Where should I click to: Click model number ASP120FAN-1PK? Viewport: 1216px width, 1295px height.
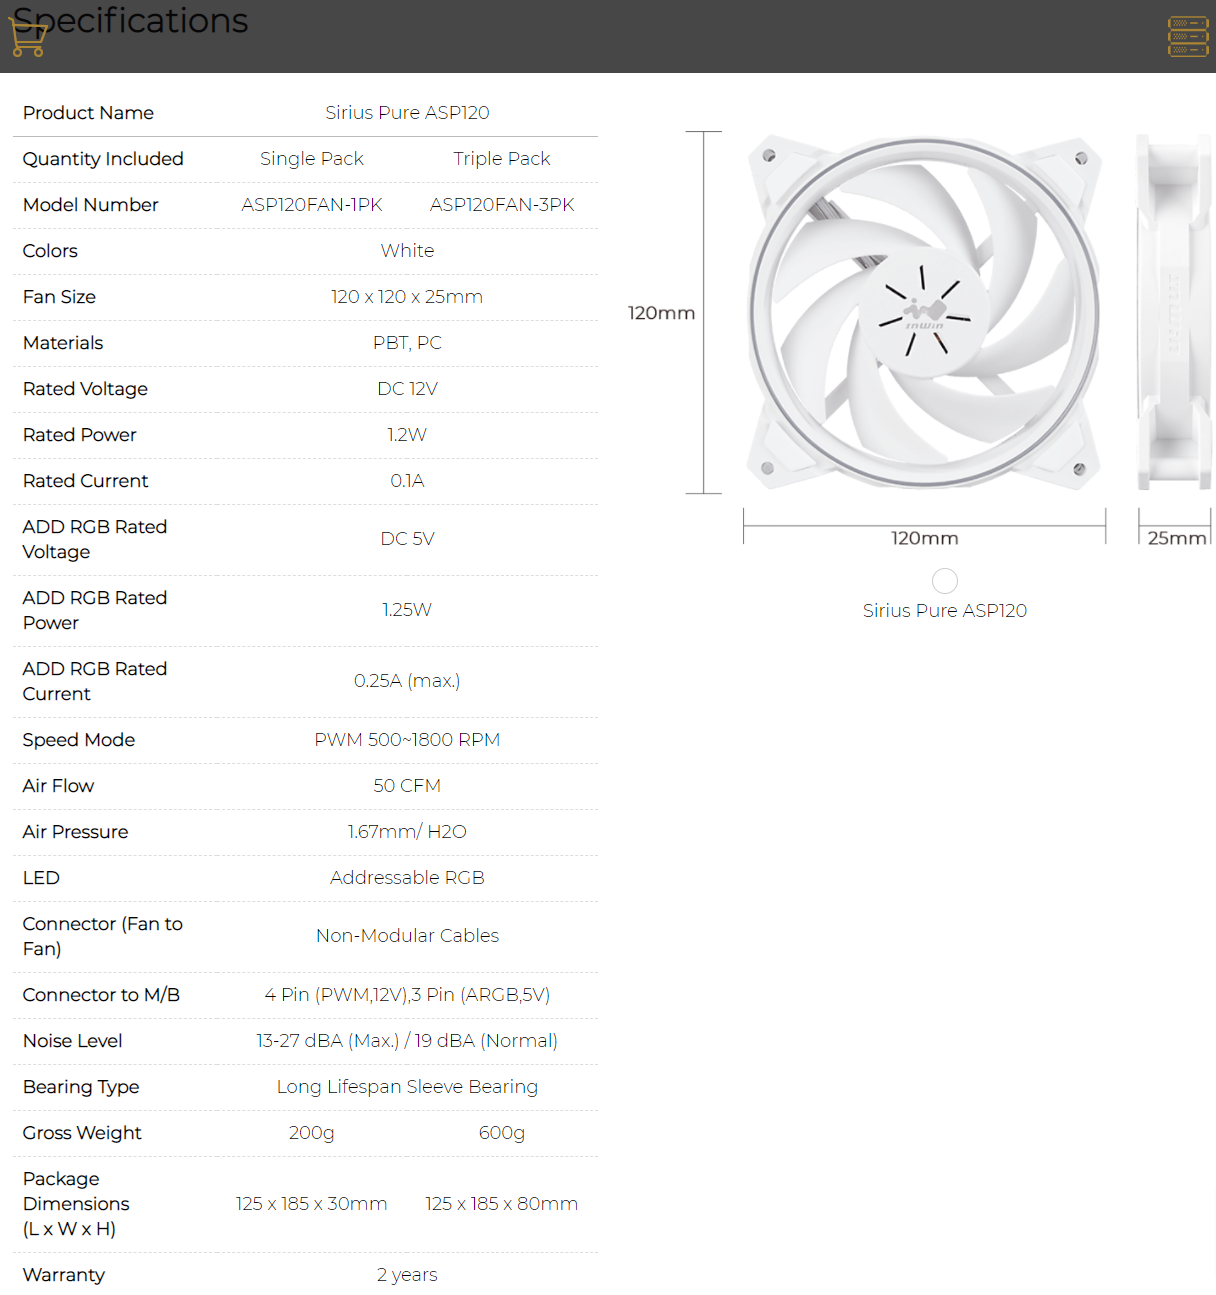pyautogui.click(x=311, y=205)
